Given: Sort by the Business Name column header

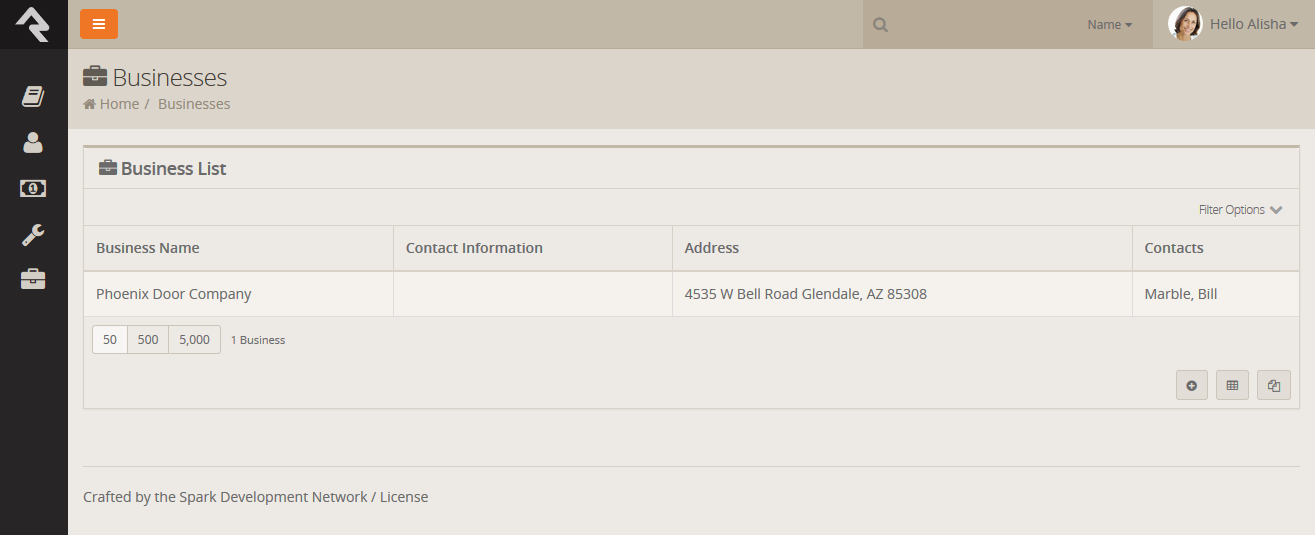Looking at the screenshot, I should click(148, 248).
